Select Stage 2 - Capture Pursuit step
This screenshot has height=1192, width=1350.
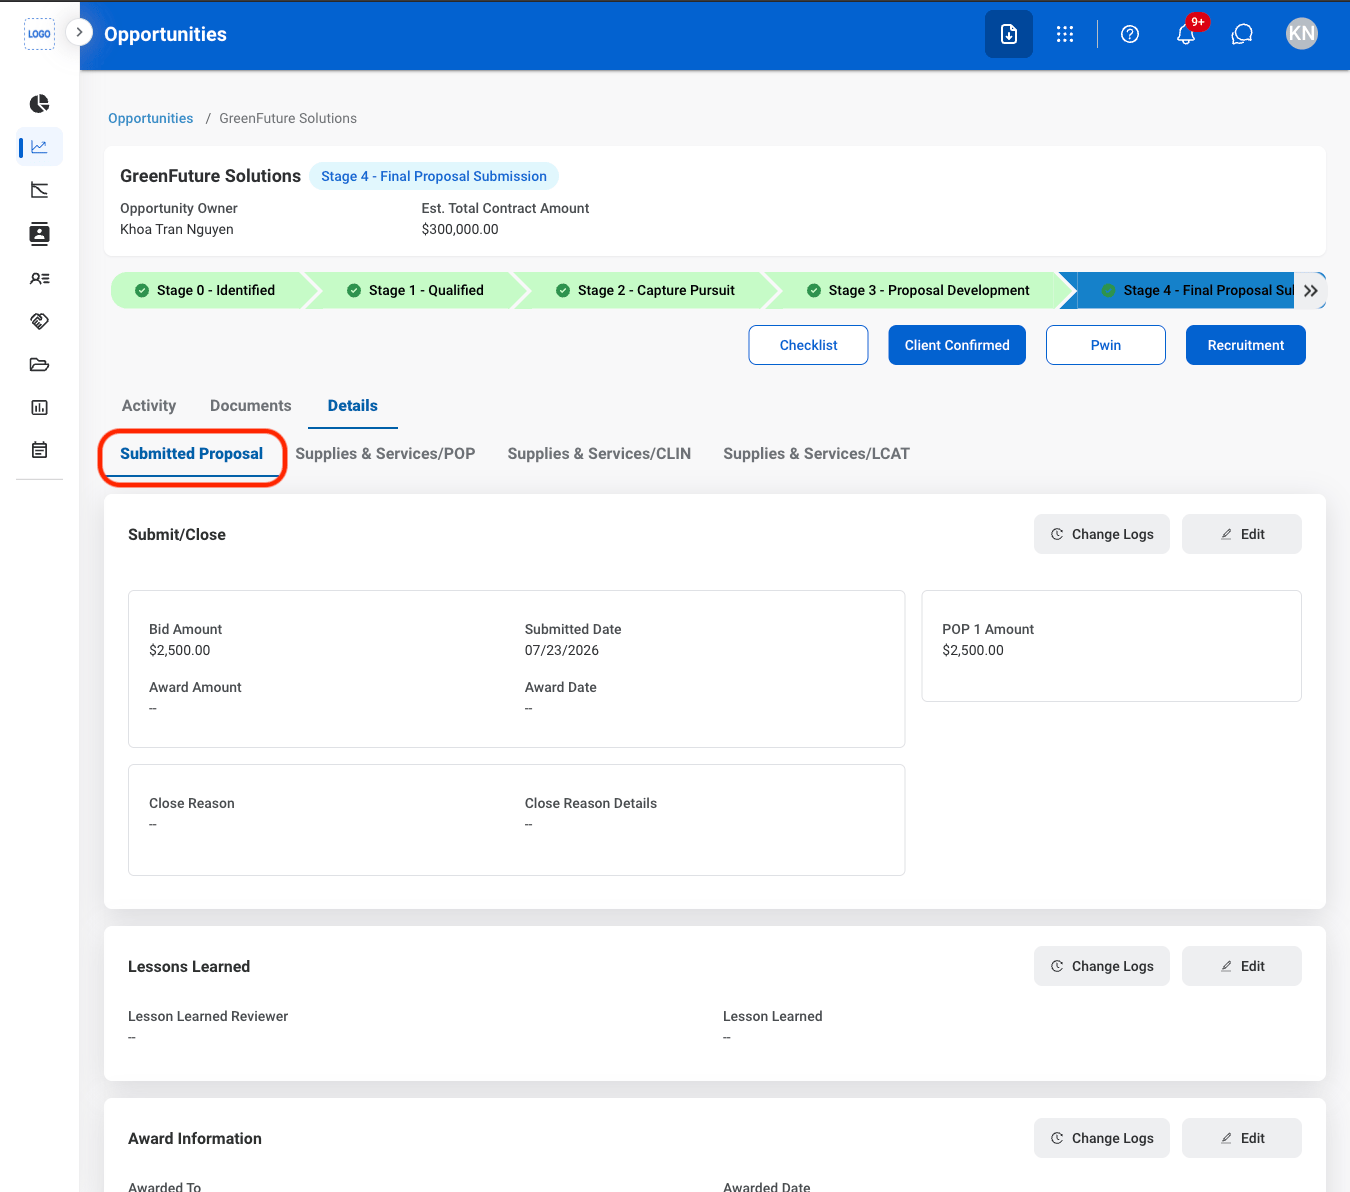click(x=648, y=290)
